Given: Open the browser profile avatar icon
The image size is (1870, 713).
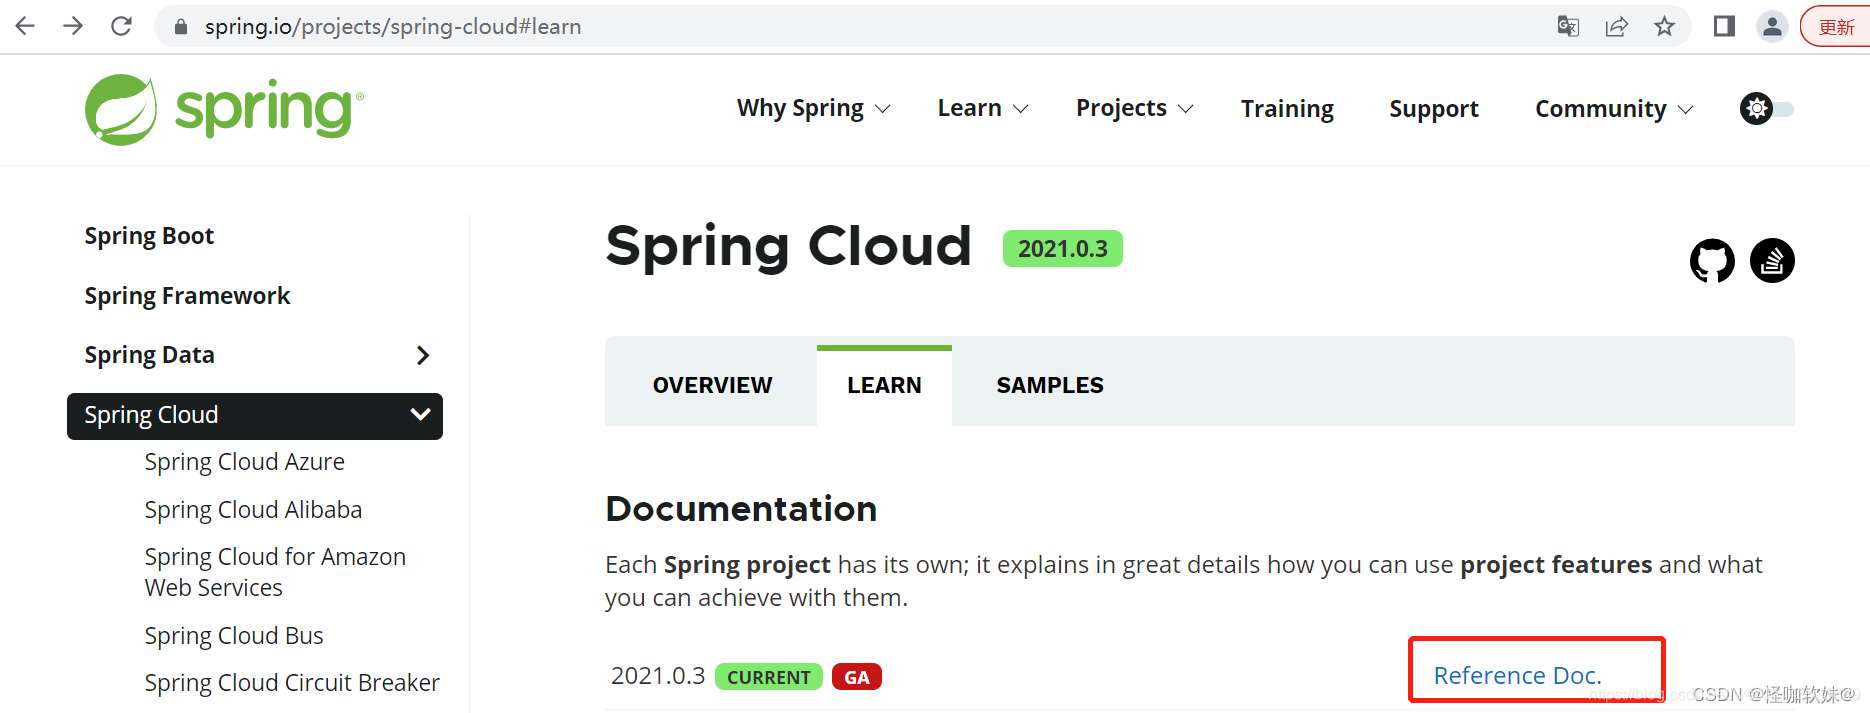Looking at the screenshot, I should 1772,27.
